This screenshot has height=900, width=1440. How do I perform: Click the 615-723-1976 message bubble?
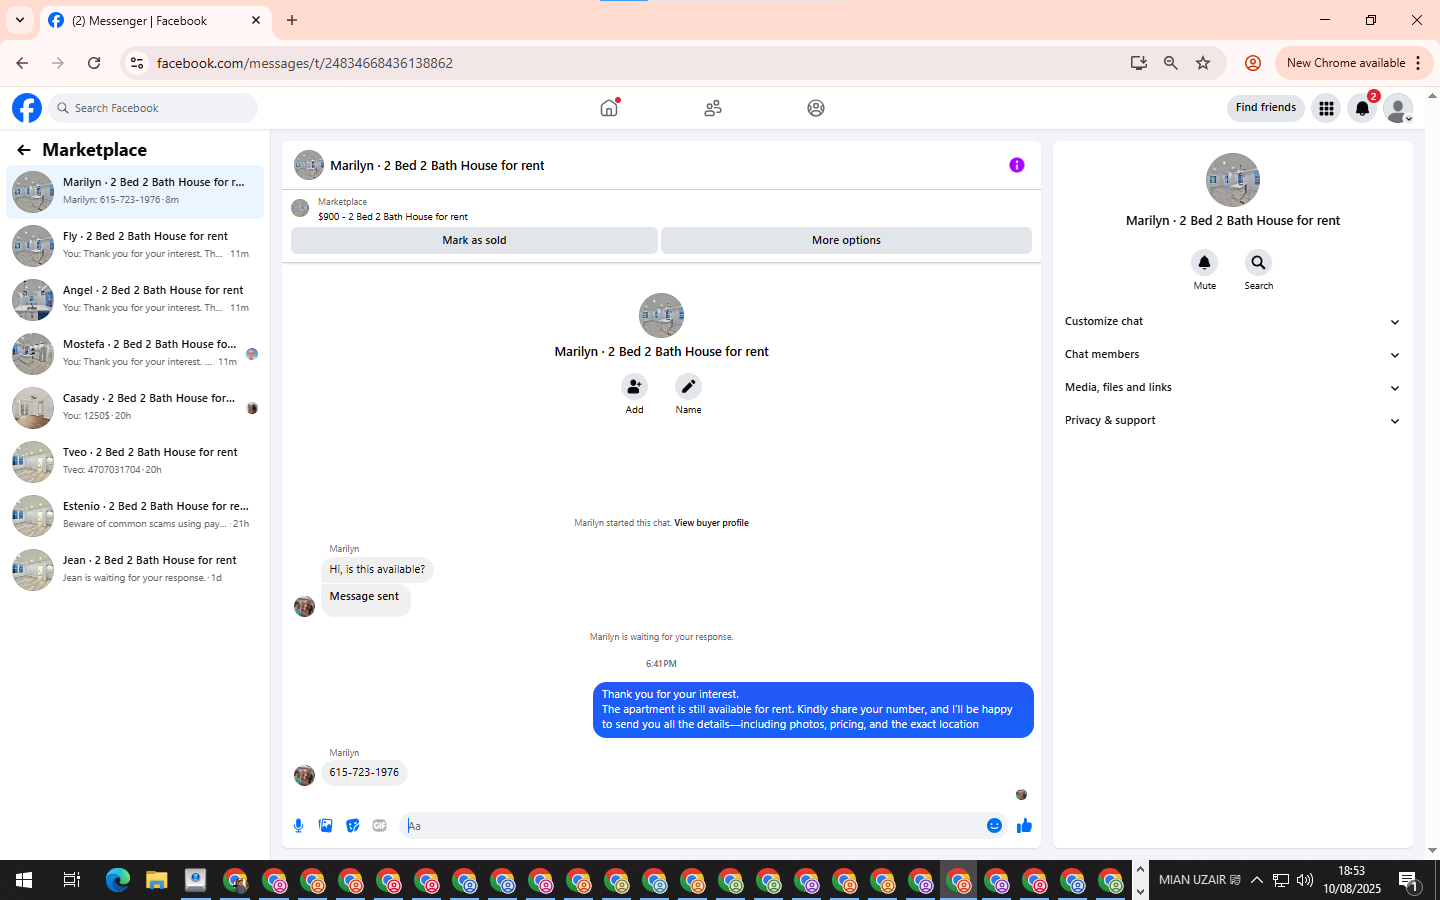[364, 772]
